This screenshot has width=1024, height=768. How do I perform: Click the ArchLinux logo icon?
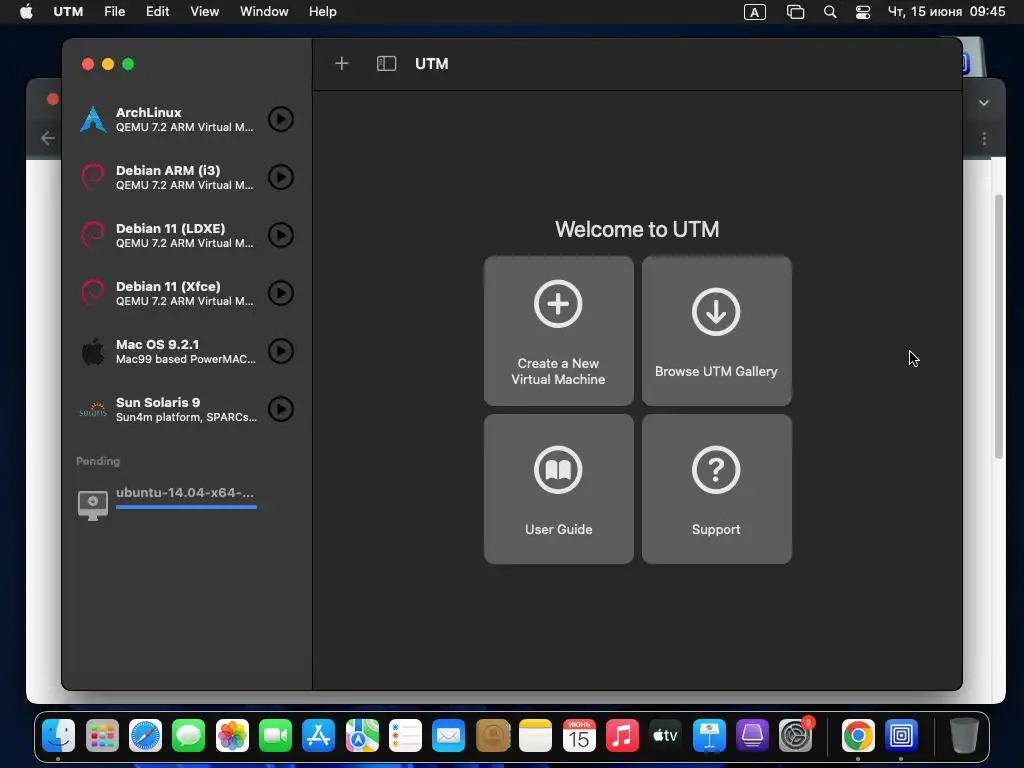[x=93, y=119]
